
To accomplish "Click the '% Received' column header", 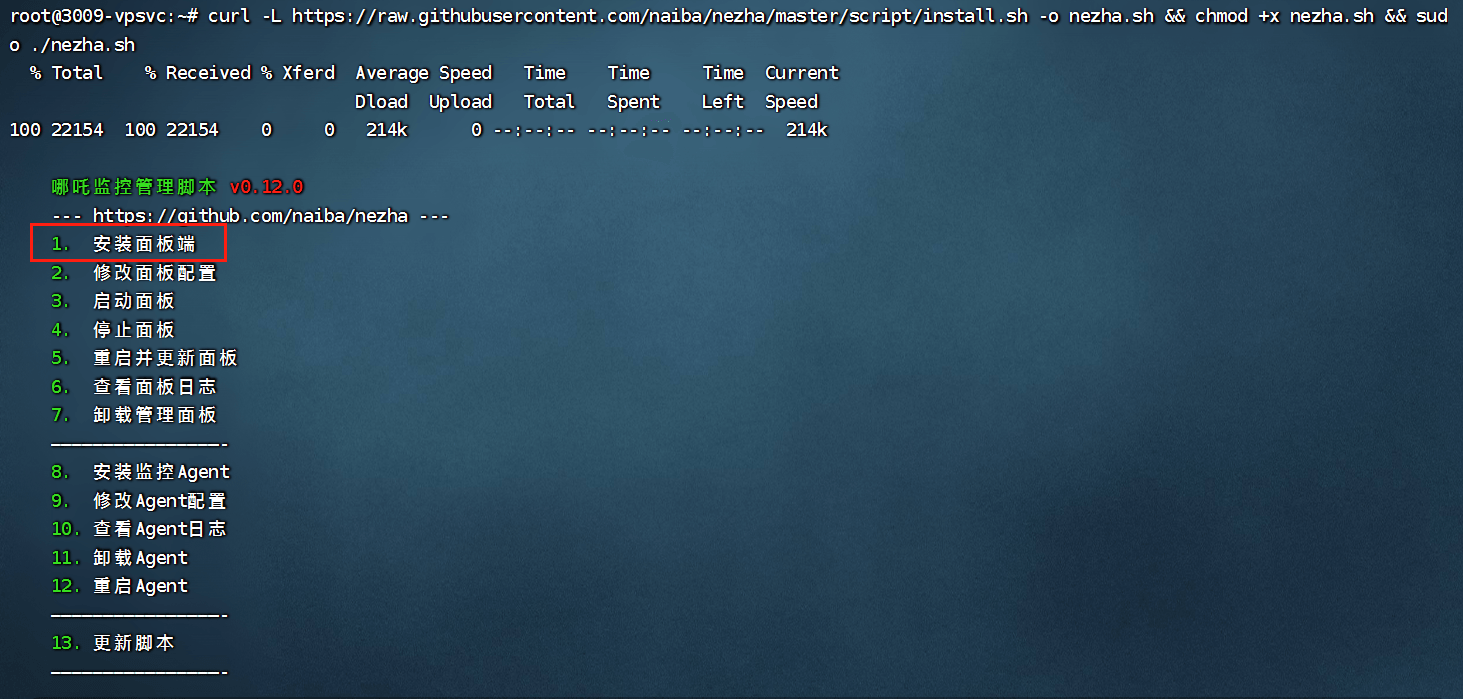I will click(197, 73).
